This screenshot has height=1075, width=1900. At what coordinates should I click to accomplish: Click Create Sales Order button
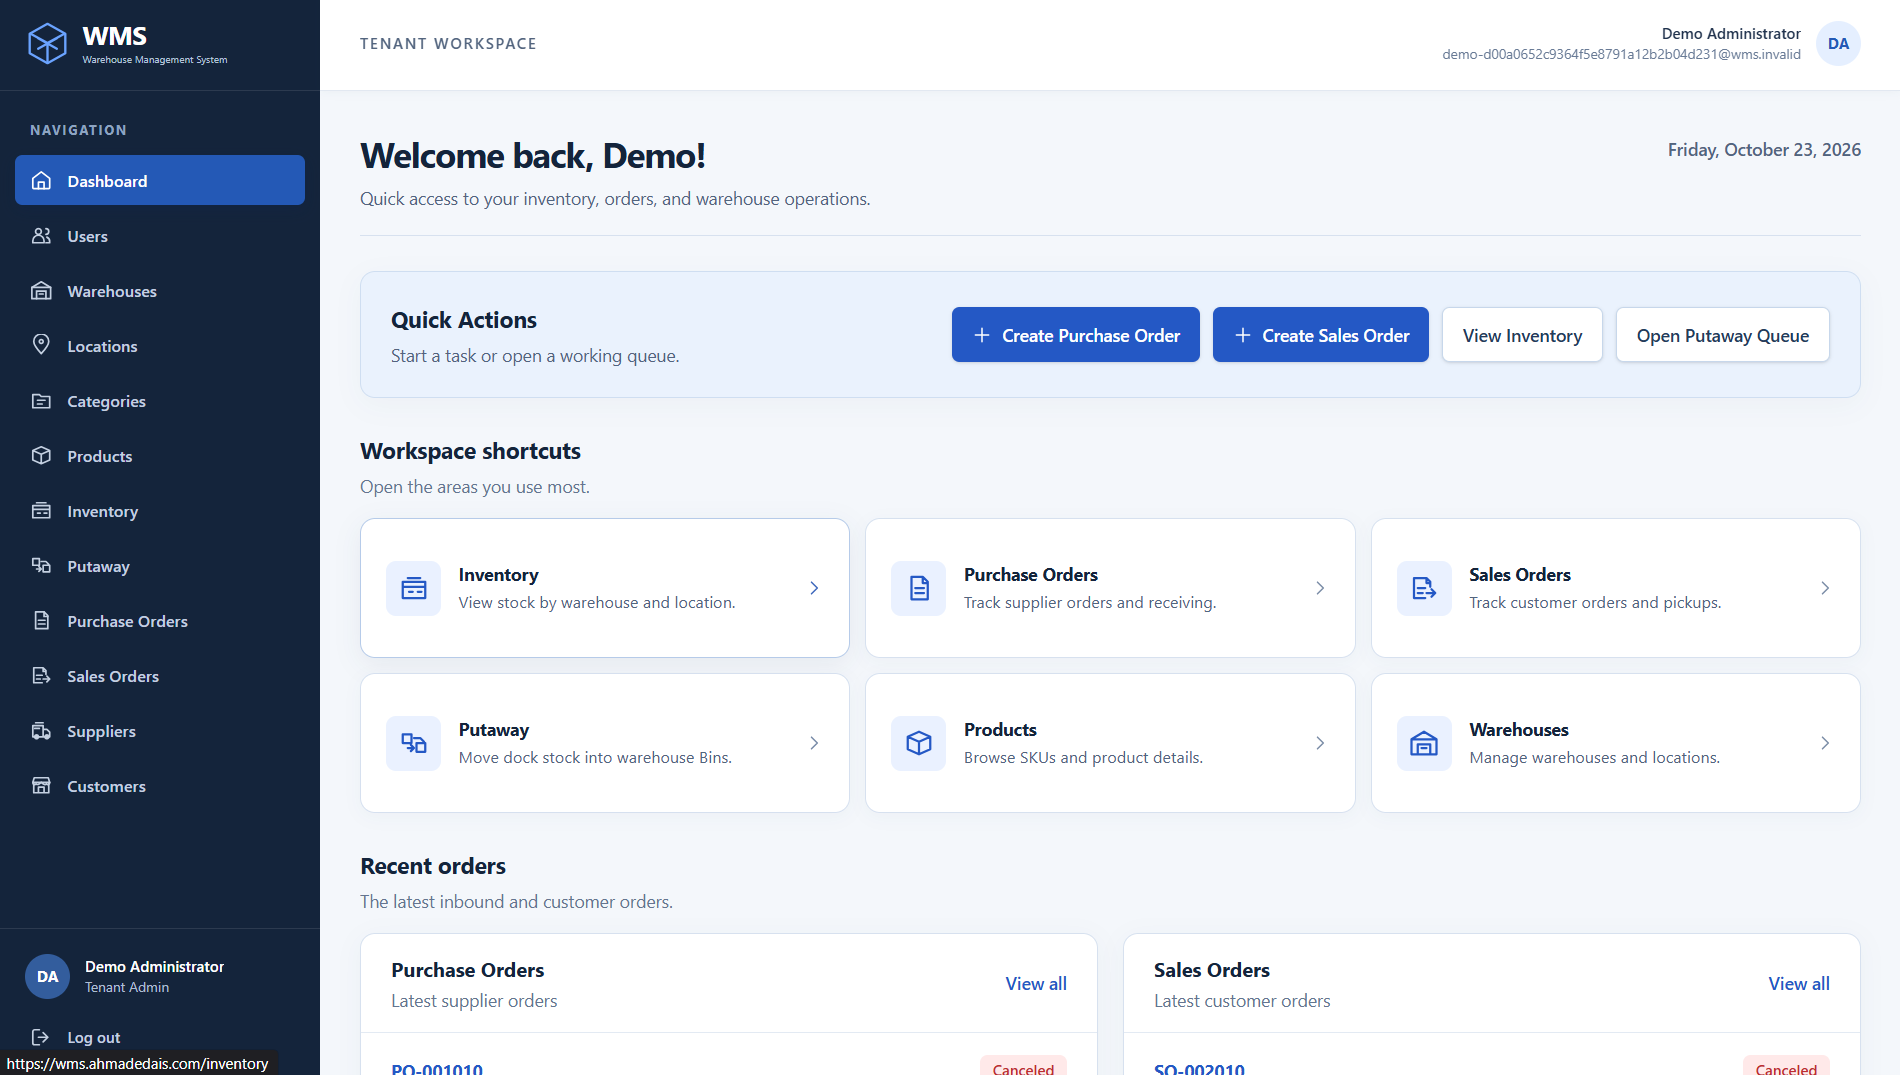1320,335
